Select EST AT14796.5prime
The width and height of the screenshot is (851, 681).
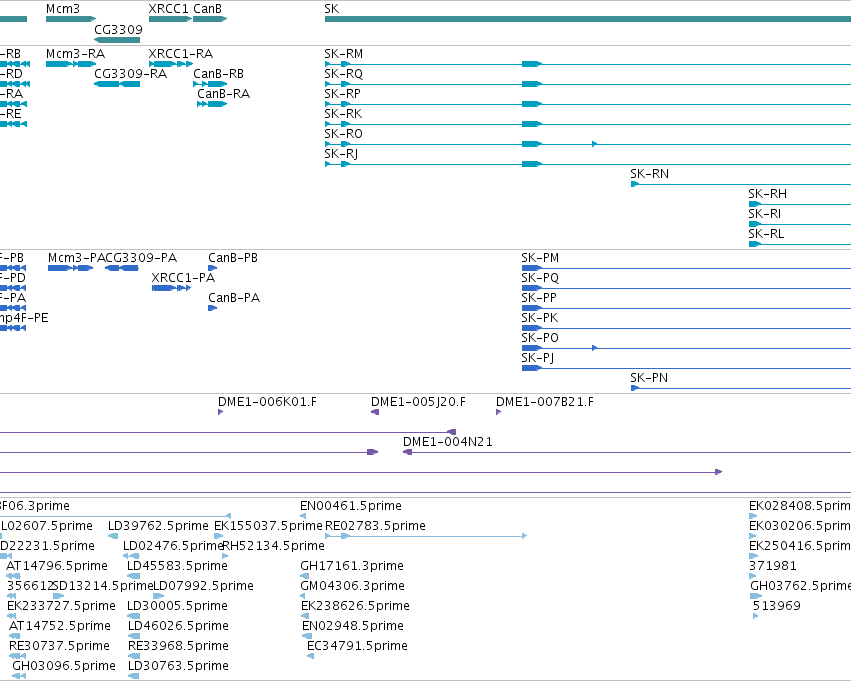(14, 576)
